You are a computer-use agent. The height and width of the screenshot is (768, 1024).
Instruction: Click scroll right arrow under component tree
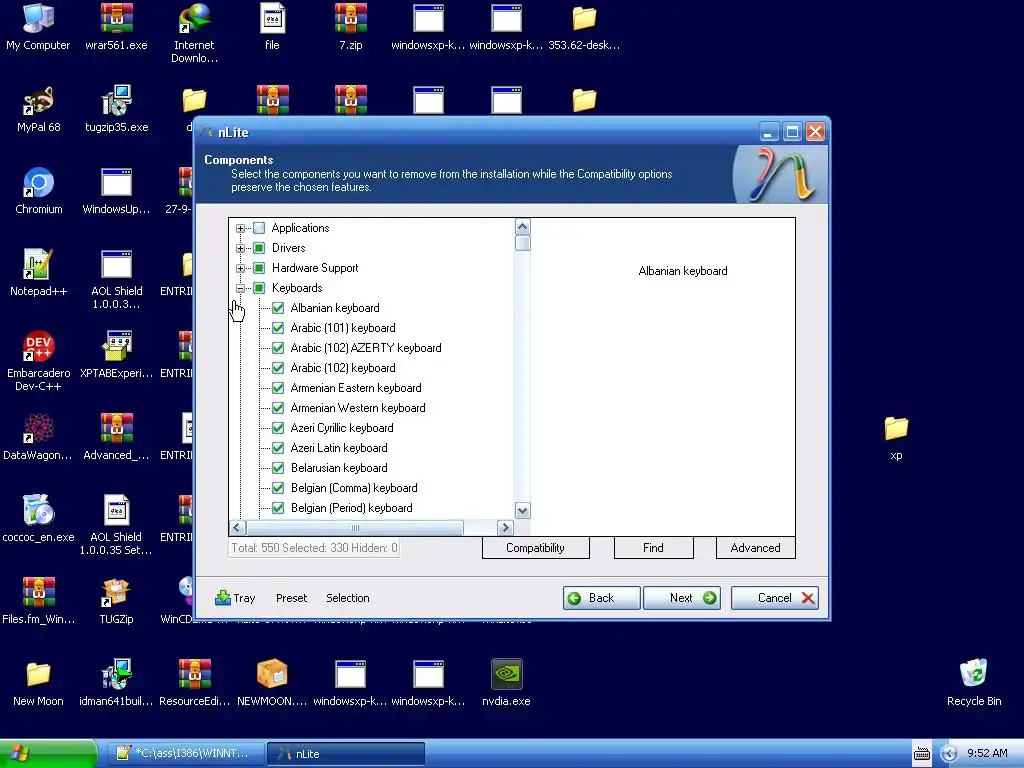coord(505,528)
